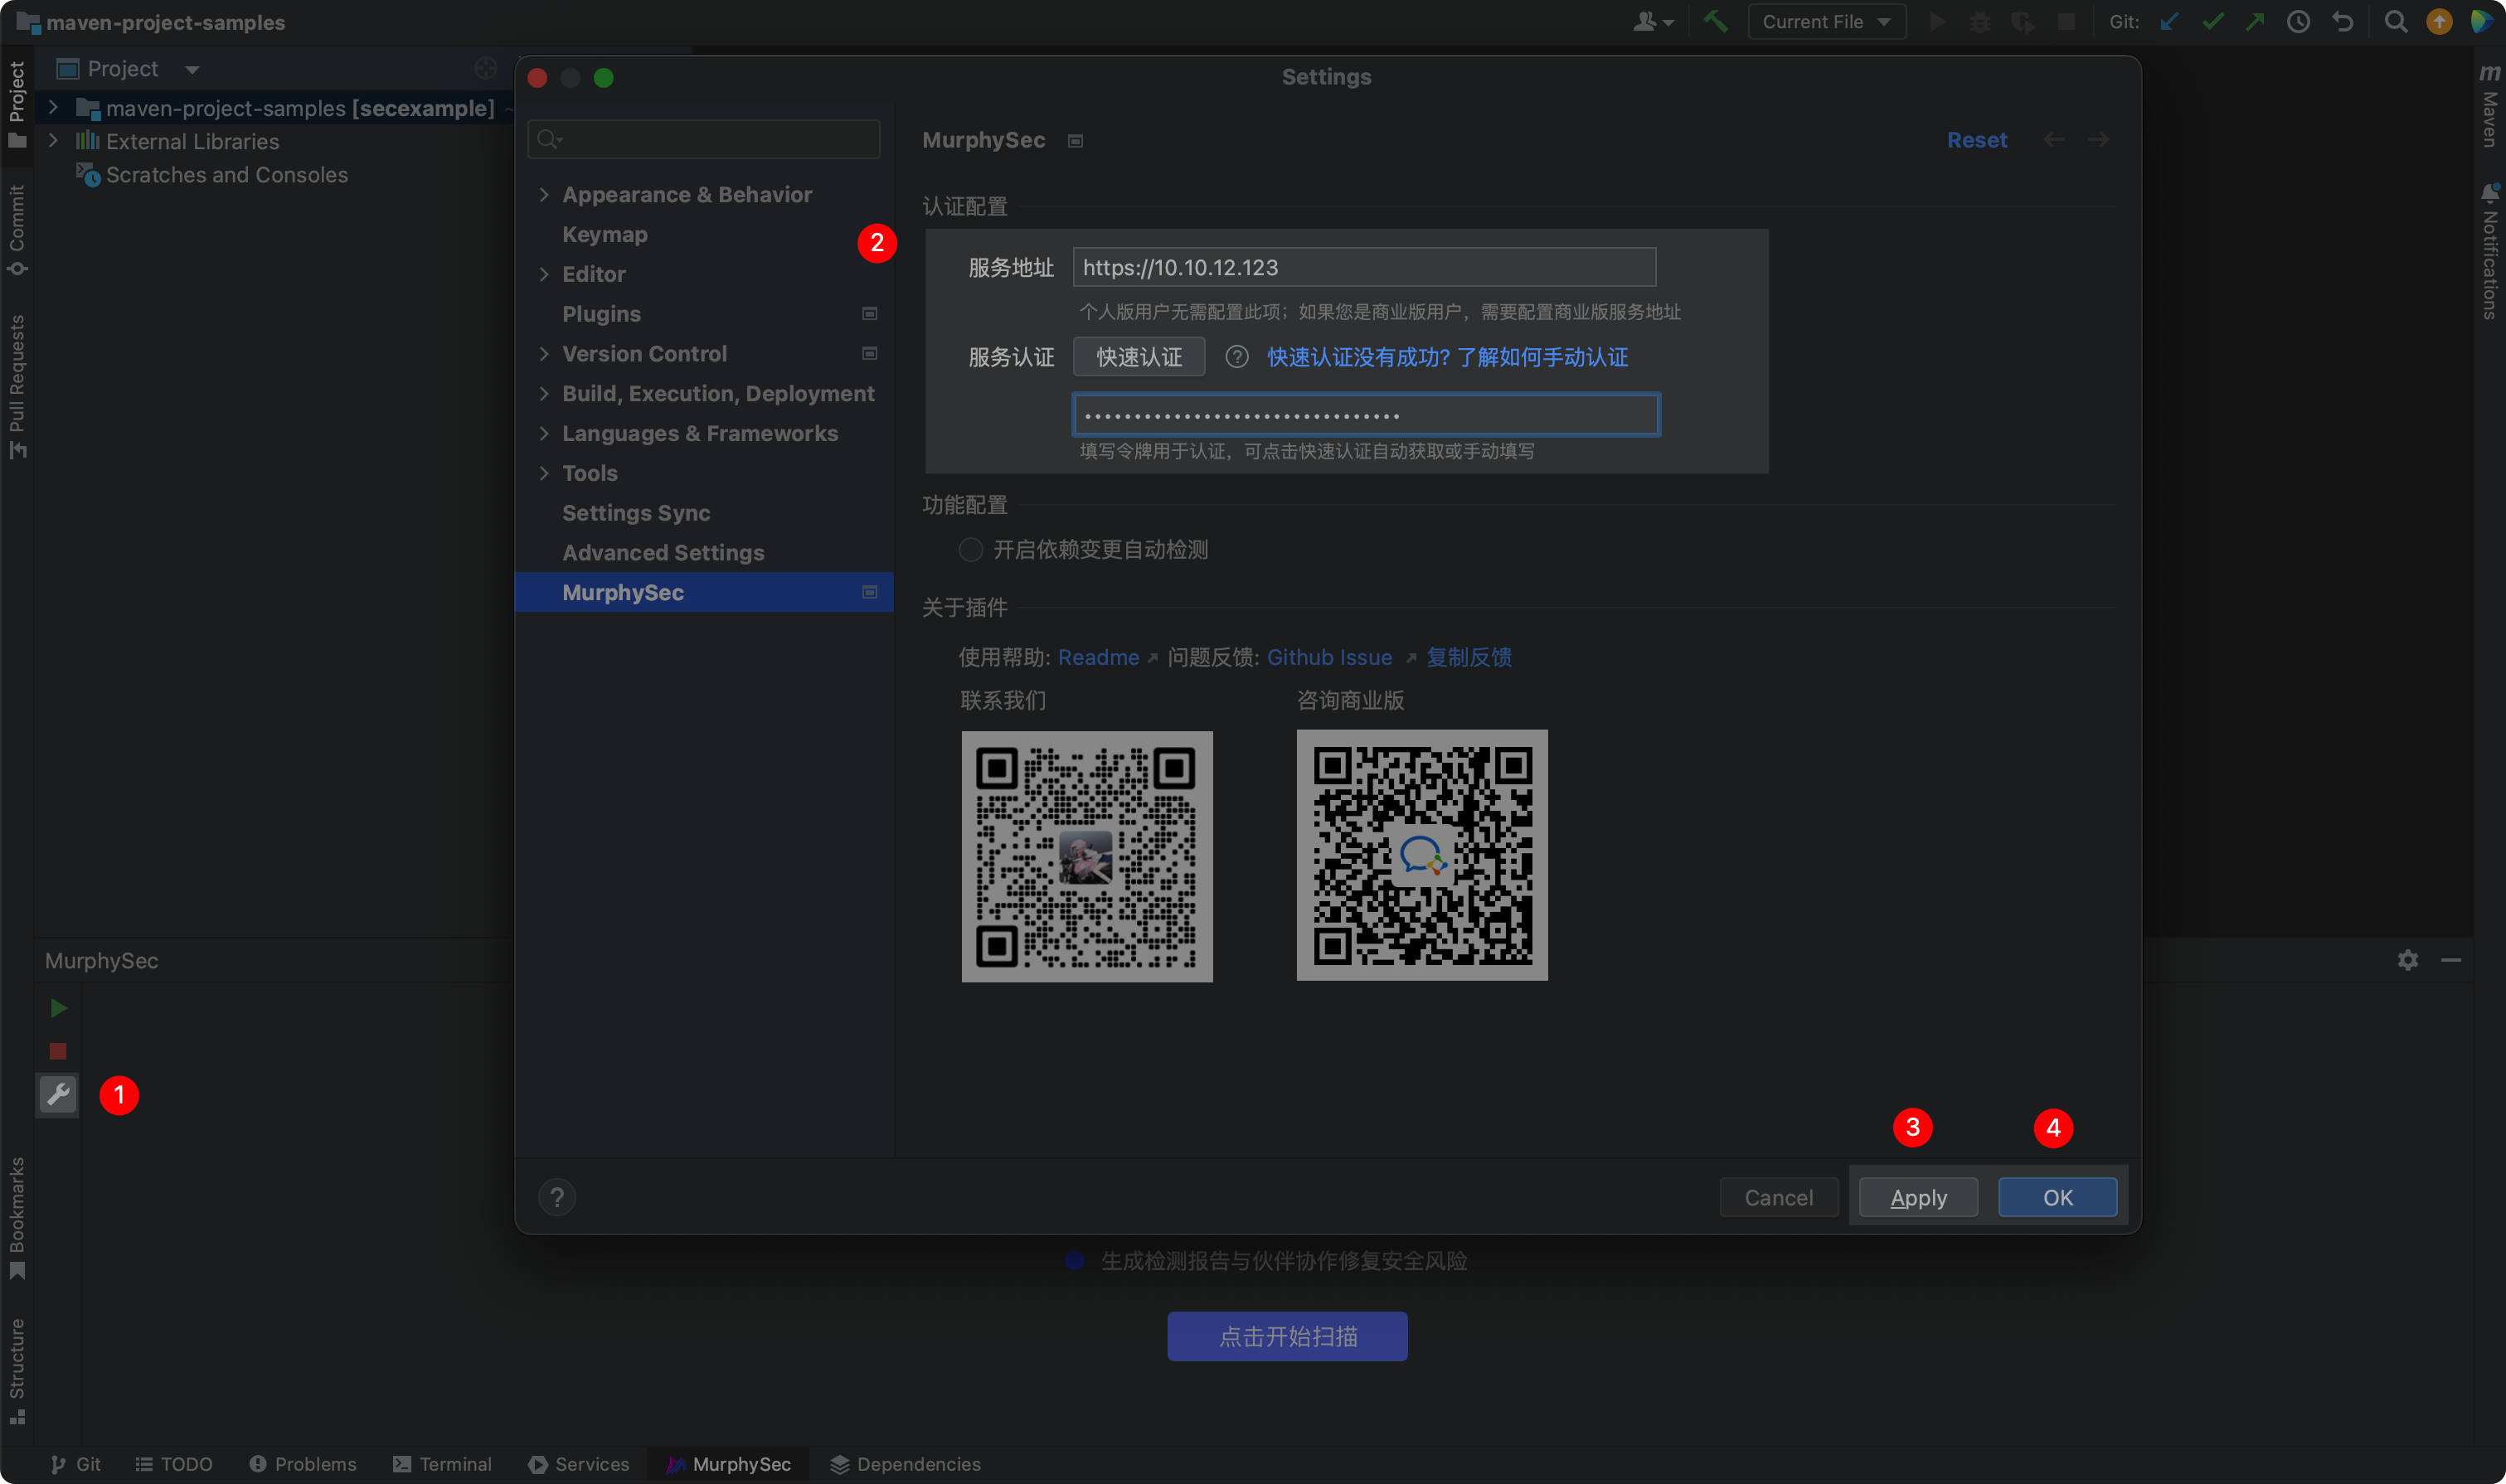
Task: Expand the Tools settings category
Action: point(544,473)
